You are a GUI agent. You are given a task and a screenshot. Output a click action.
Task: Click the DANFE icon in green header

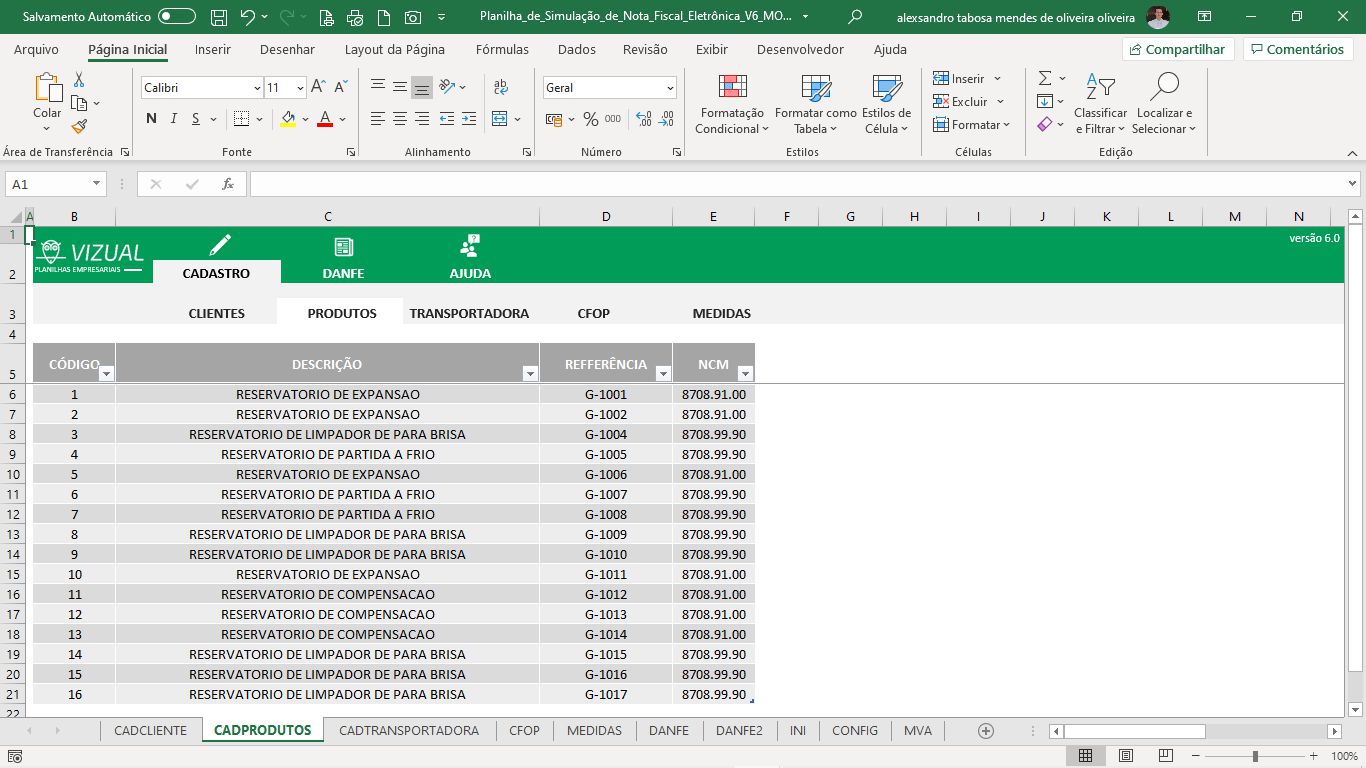point(343,247)
